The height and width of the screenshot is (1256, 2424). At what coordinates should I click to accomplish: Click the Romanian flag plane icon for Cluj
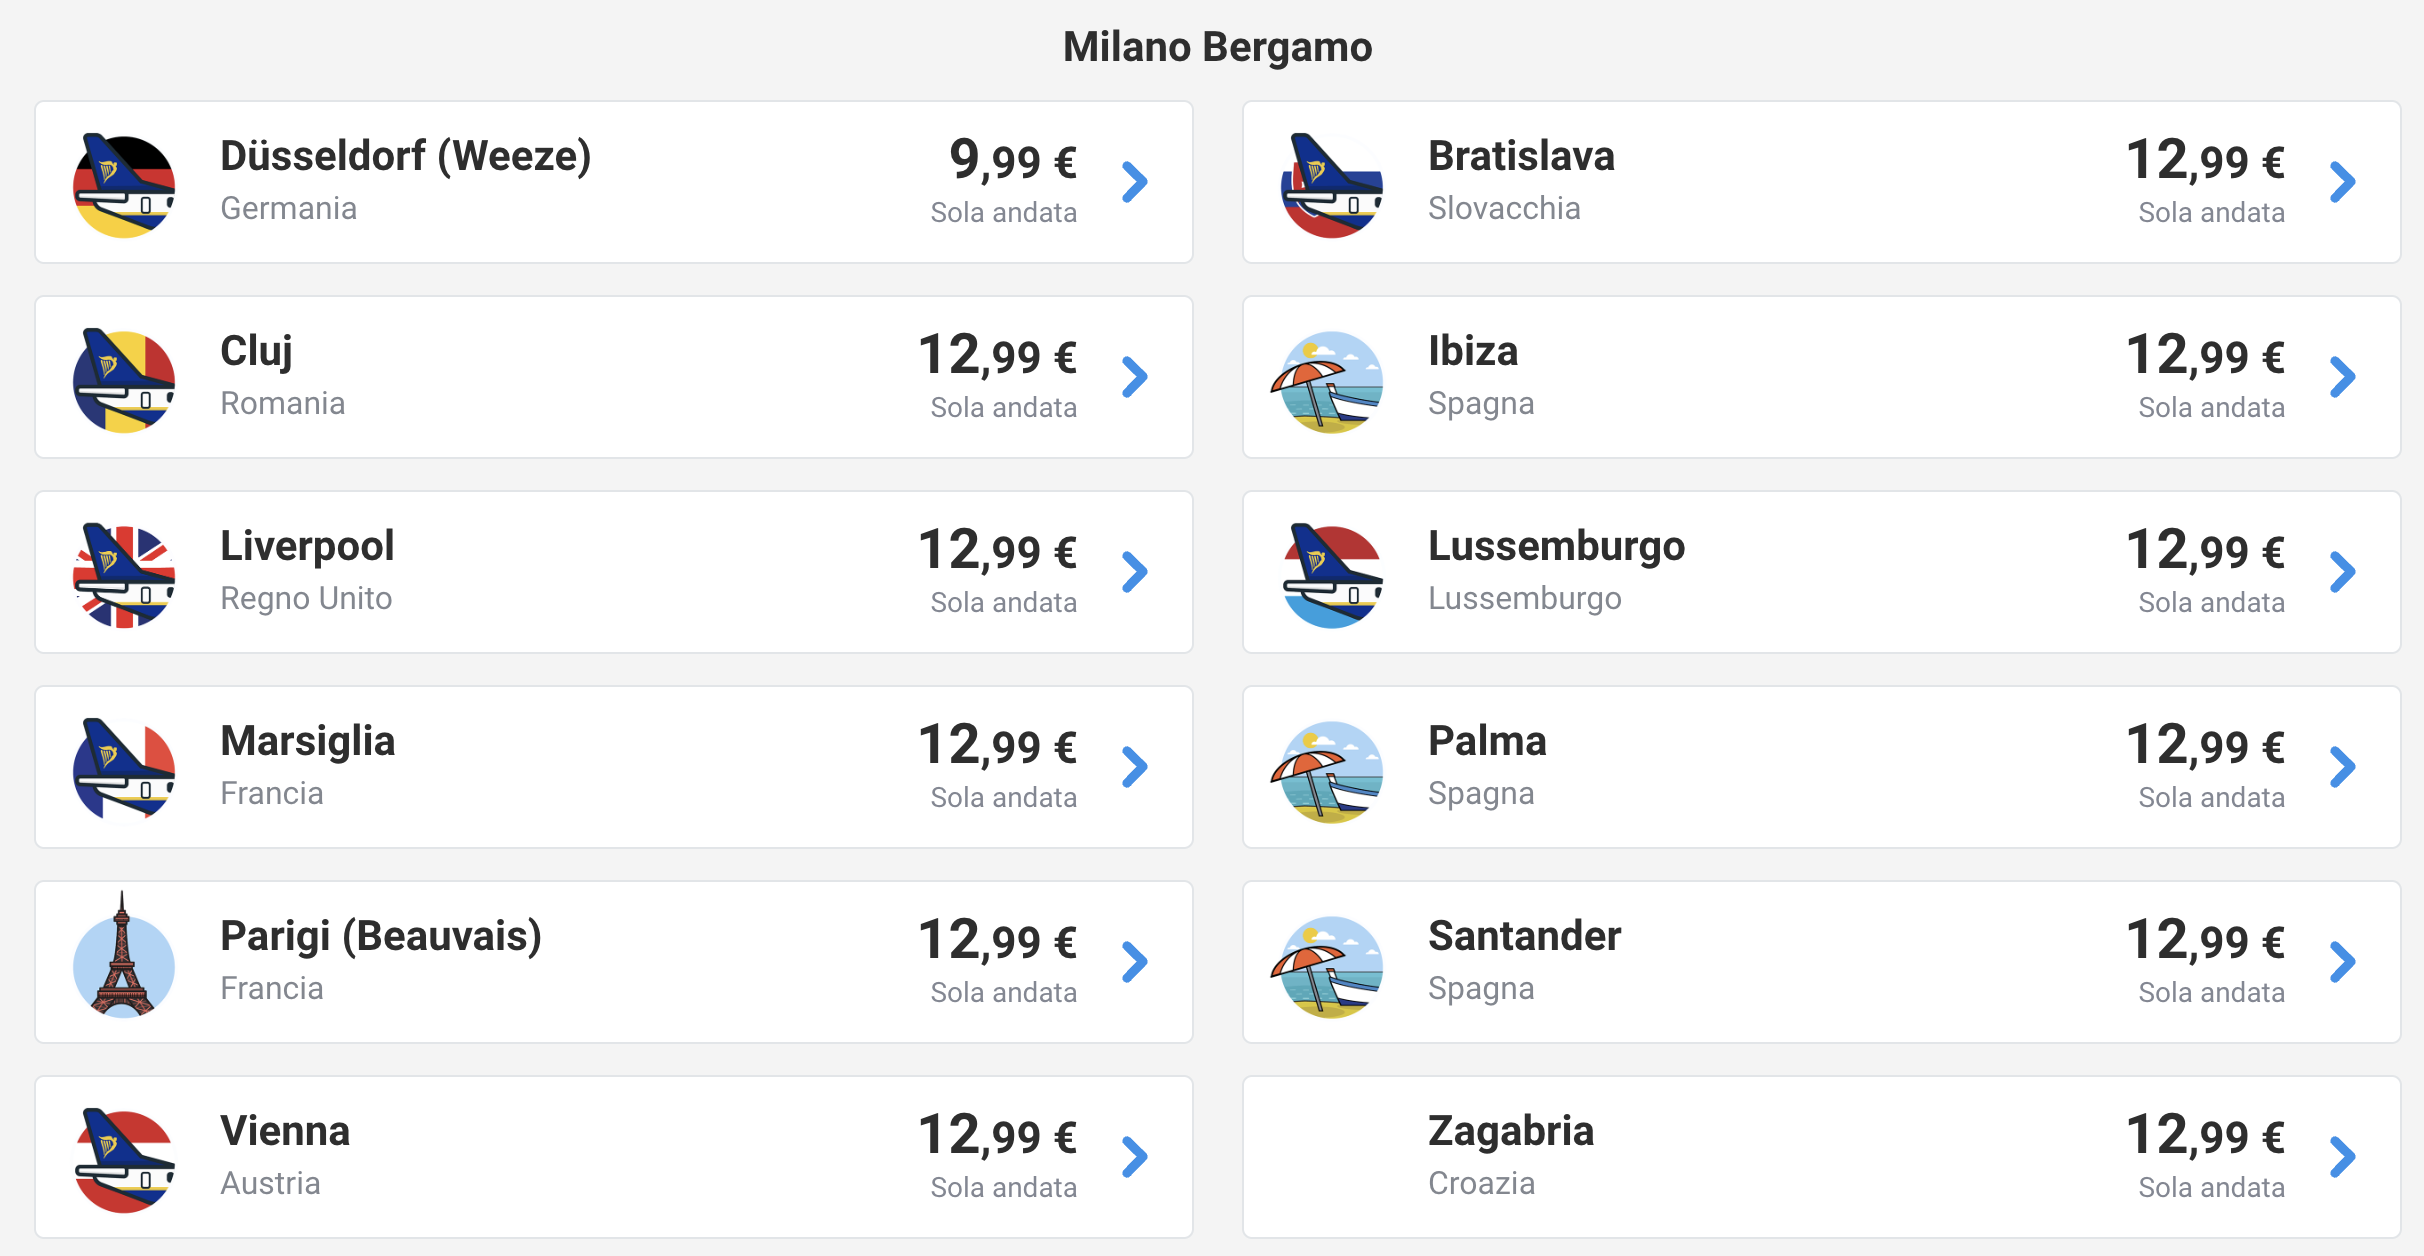(x=124, y=379)
